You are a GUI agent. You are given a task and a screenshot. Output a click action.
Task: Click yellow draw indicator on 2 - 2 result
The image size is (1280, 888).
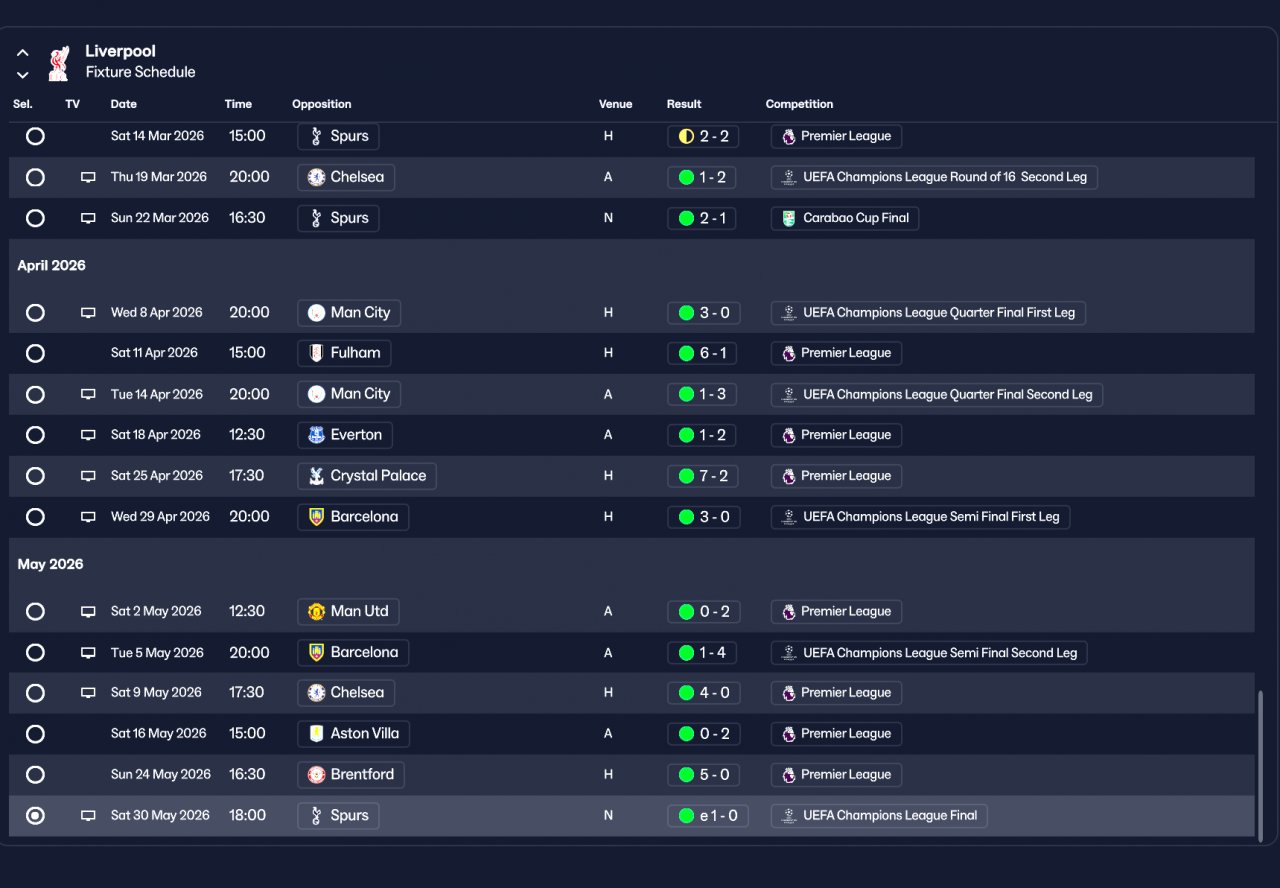(x=686, y=136)
